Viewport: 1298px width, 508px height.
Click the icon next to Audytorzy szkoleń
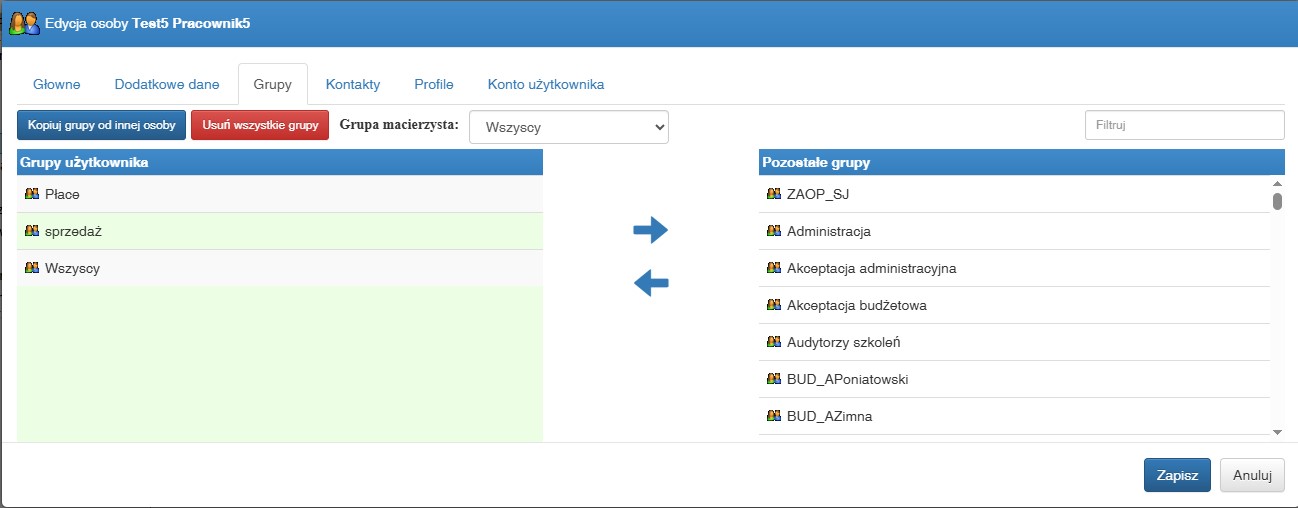[774, 342]
